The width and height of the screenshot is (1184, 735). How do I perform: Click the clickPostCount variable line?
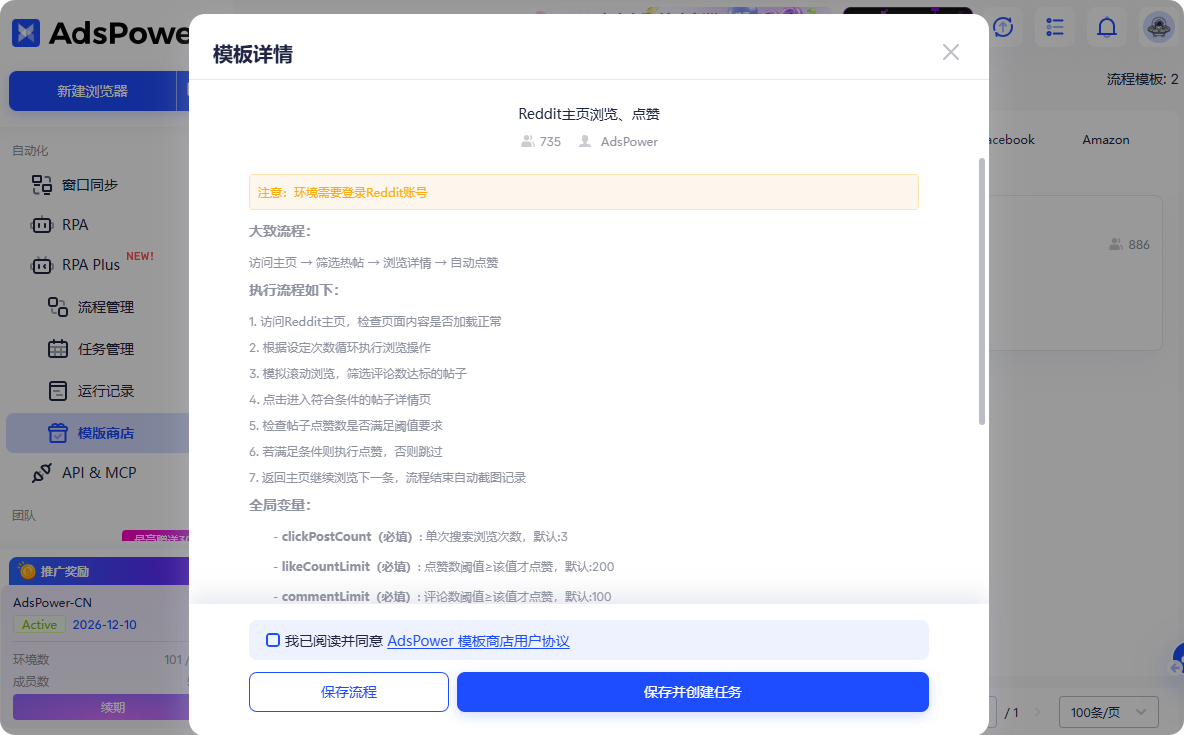pyautogui.click(x=421, y=536)
